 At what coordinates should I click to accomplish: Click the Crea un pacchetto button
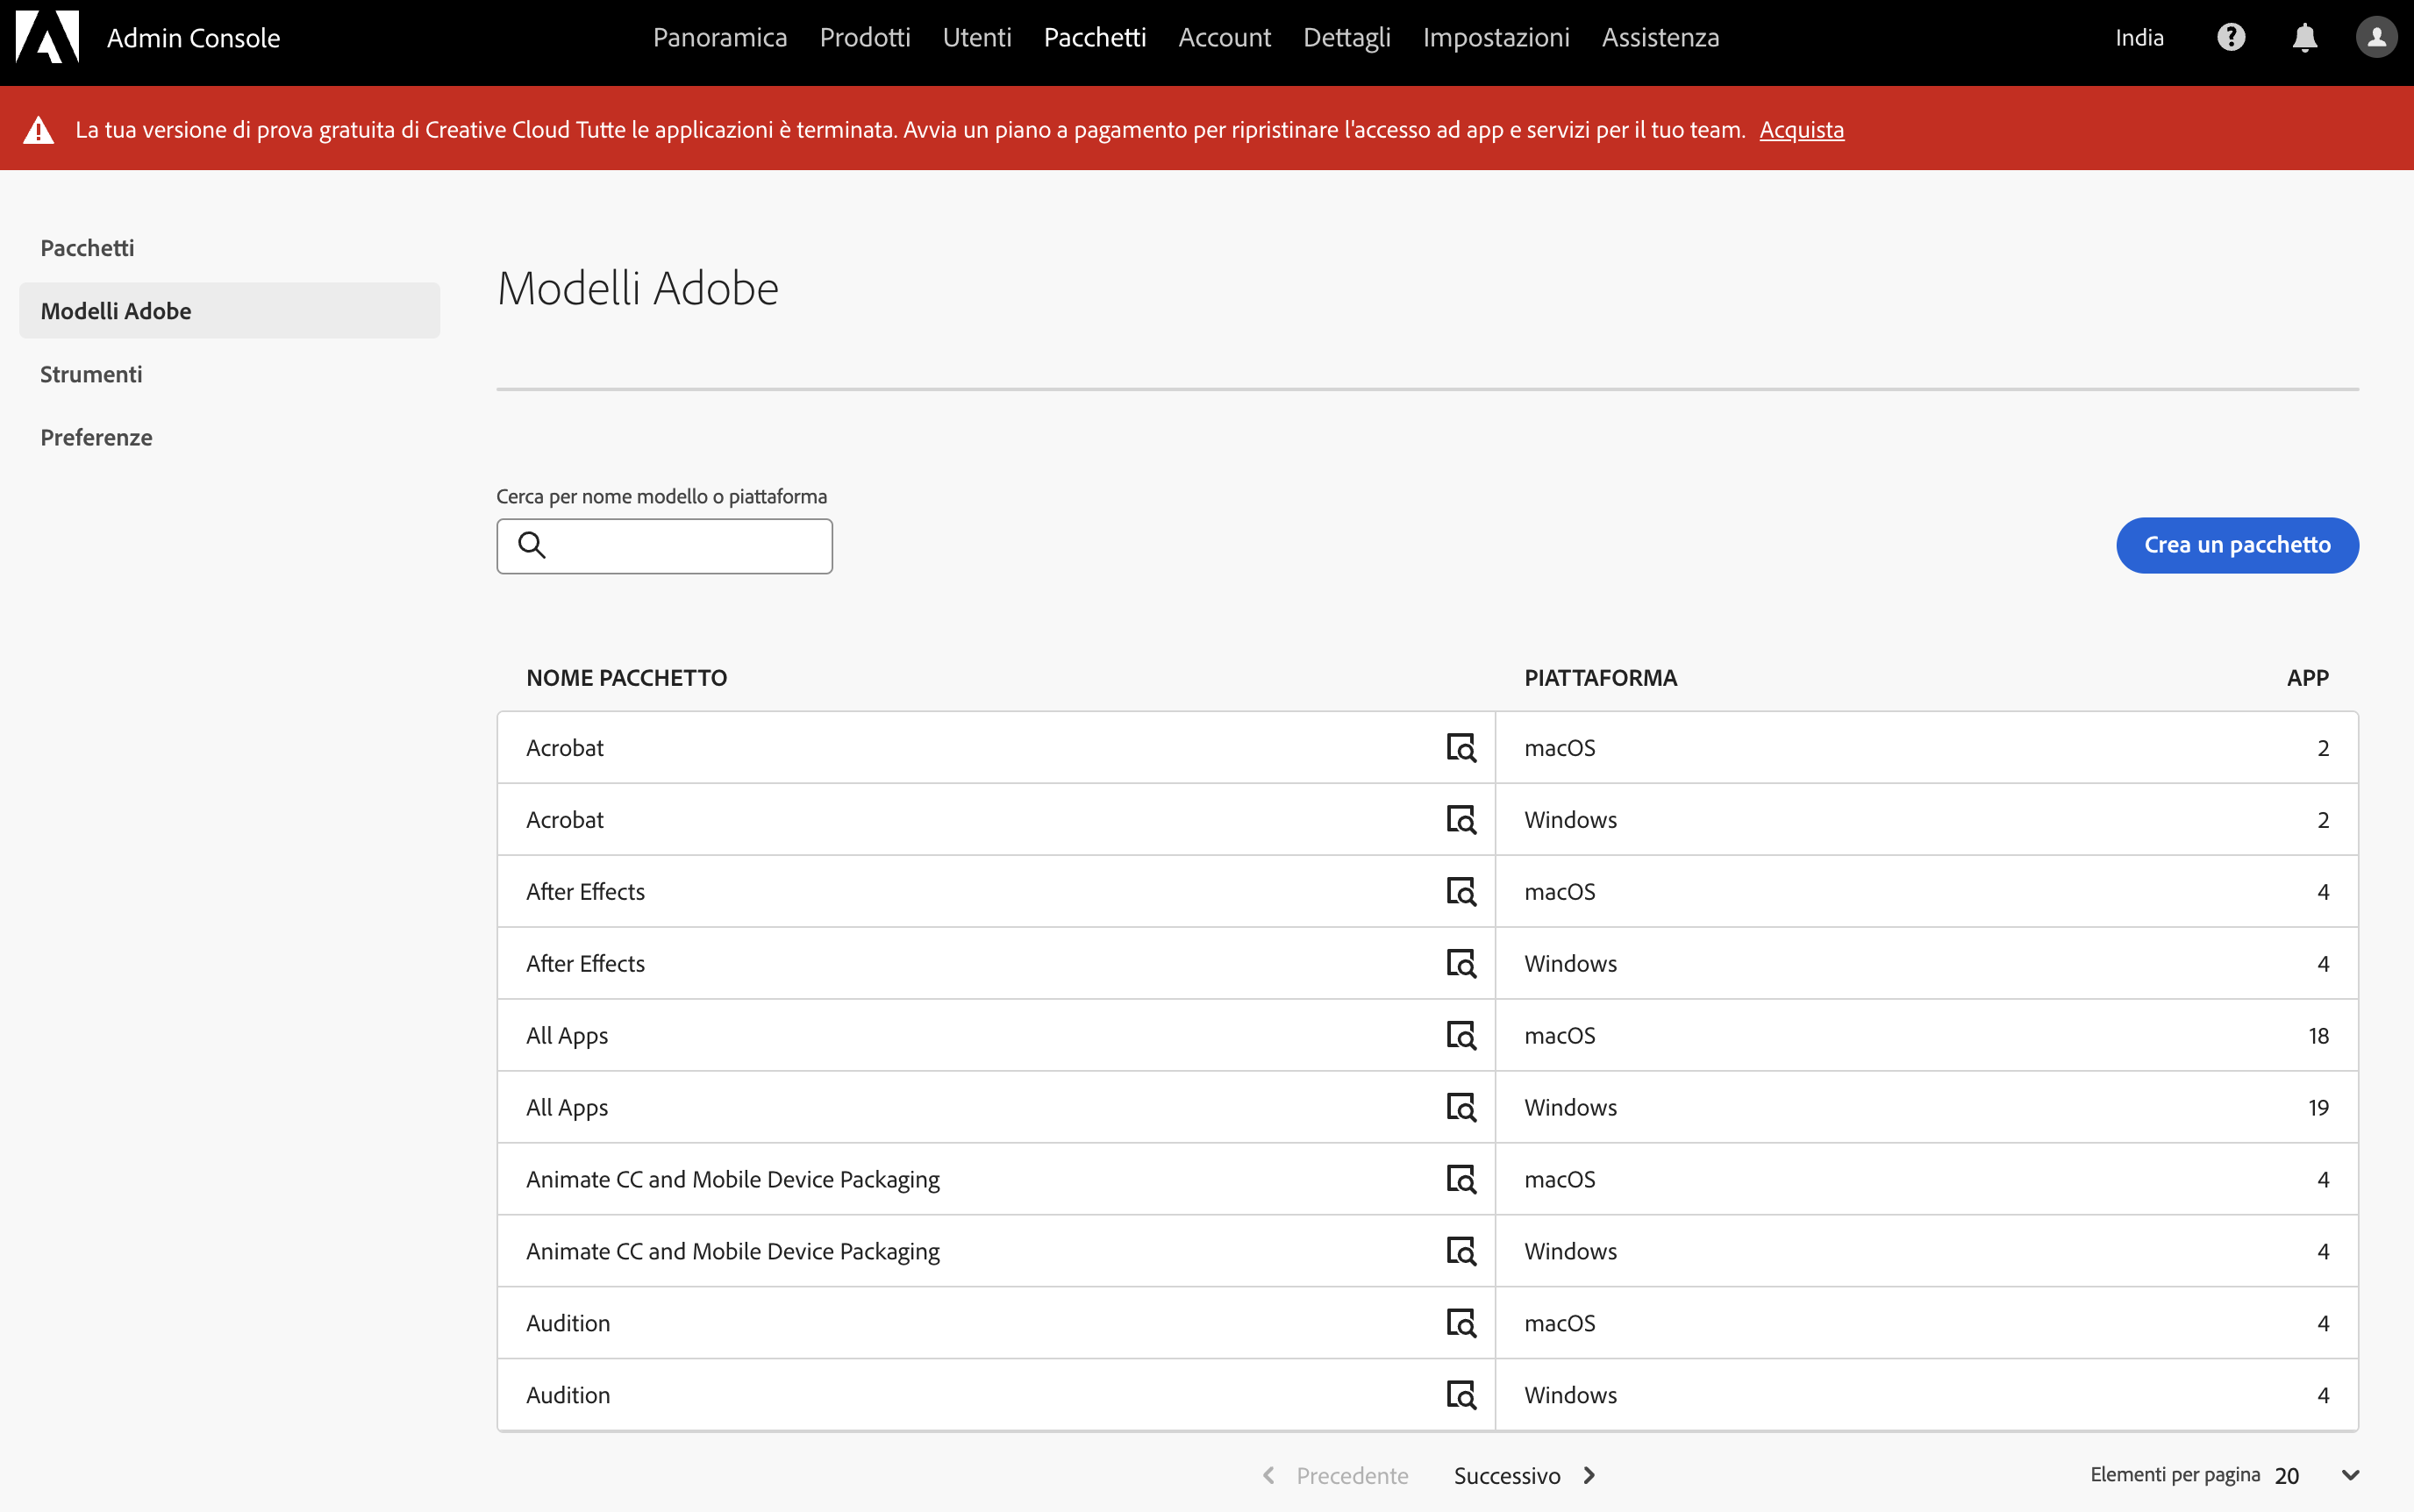2236,545
